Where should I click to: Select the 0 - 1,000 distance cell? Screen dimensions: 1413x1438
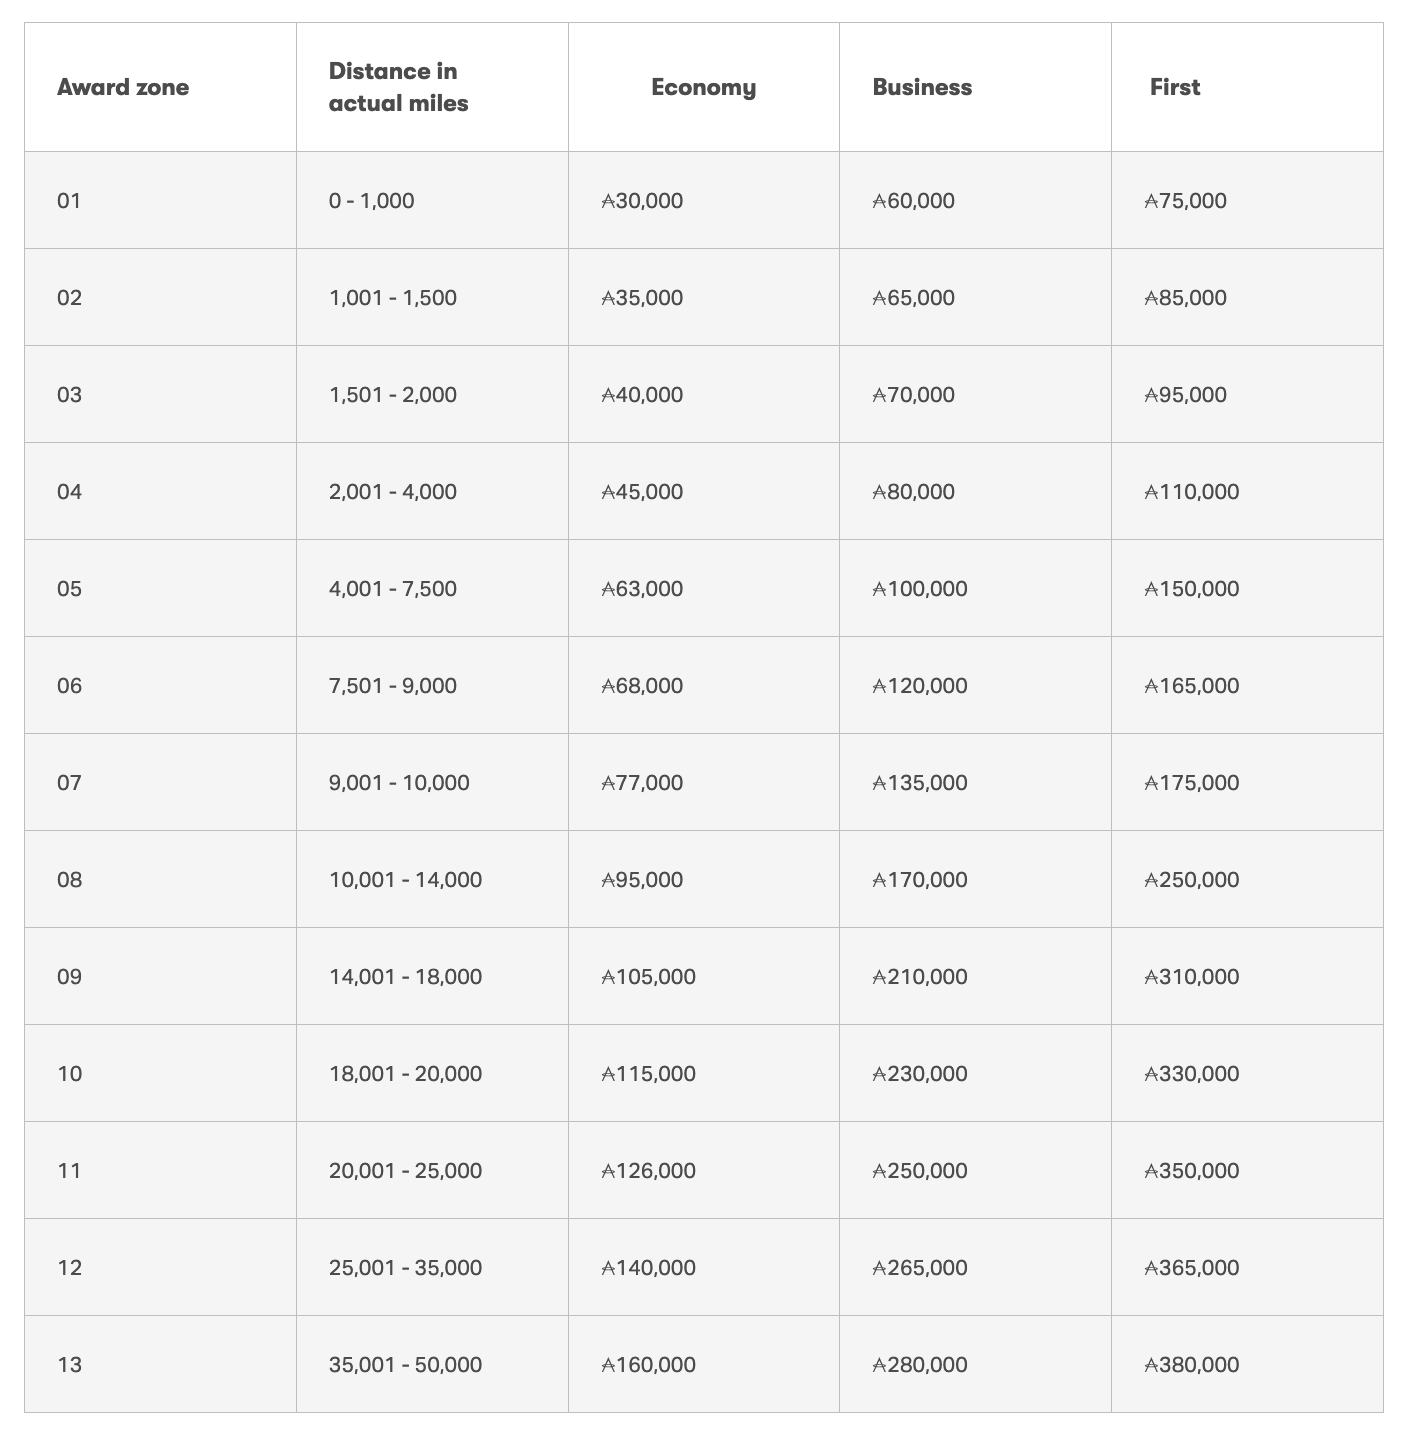pyautogui.click(x=371, y=201)
